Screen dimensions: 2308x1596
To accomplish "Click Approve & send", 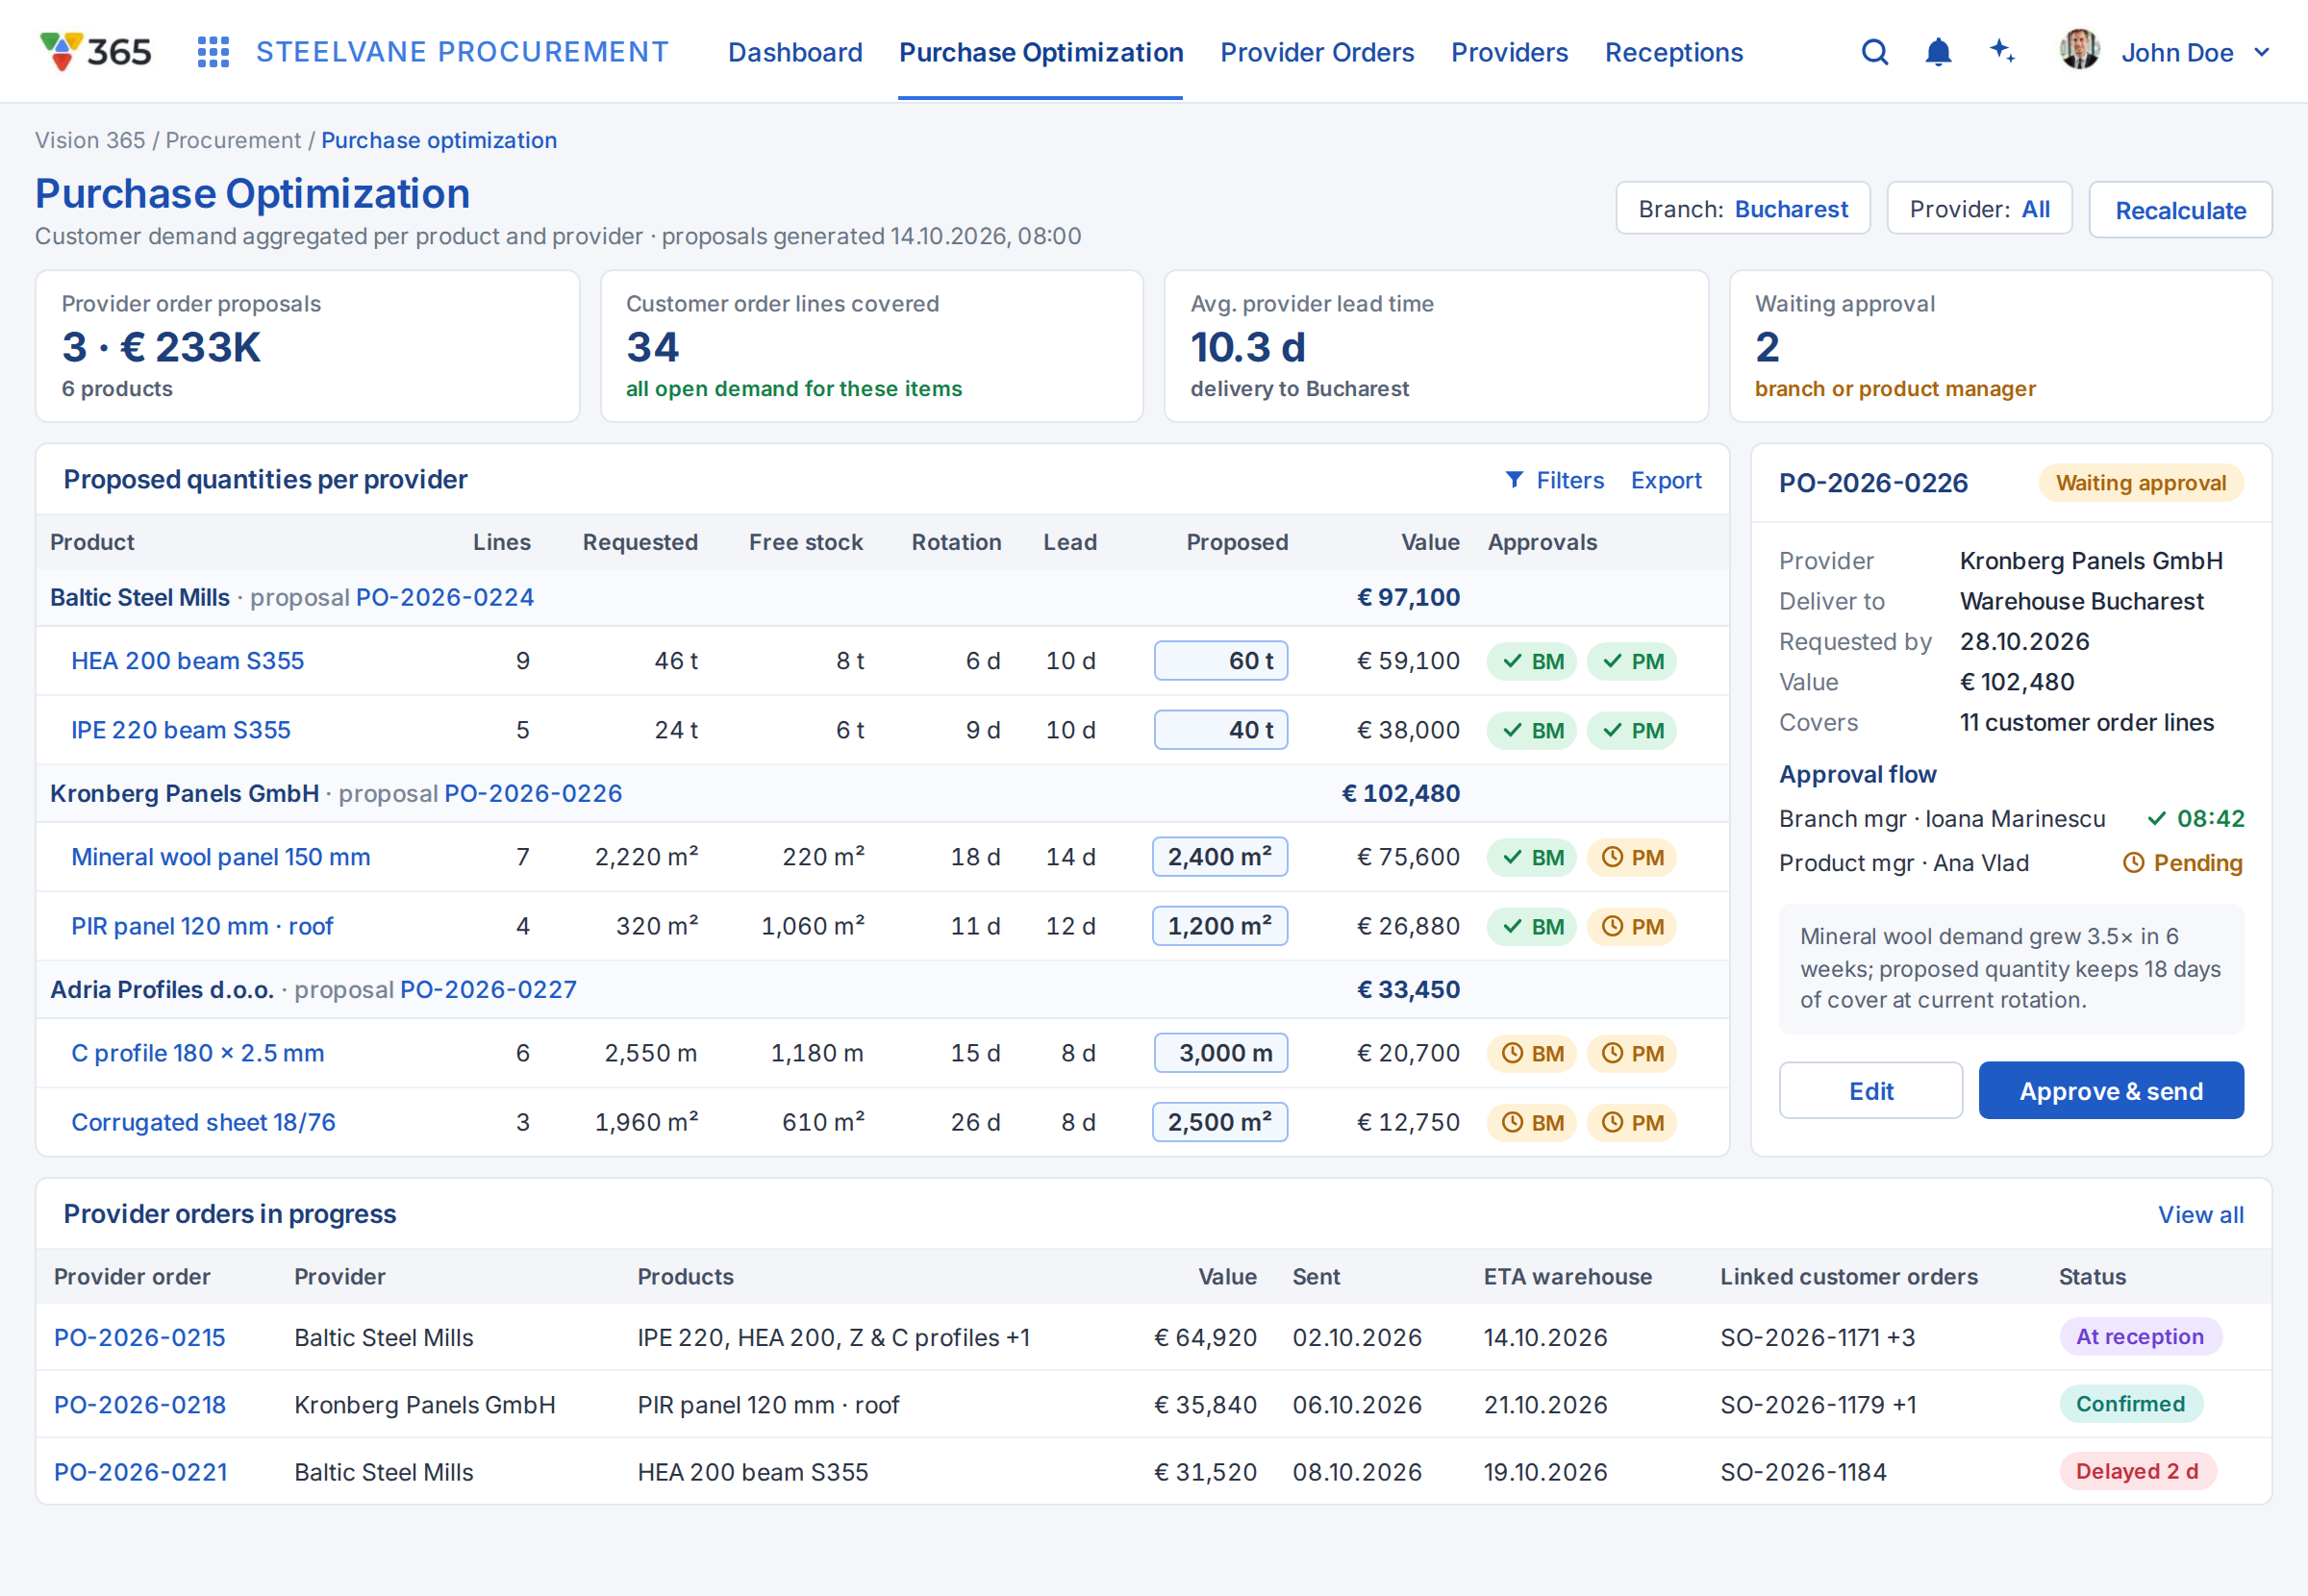I will coord(2111,1090).
